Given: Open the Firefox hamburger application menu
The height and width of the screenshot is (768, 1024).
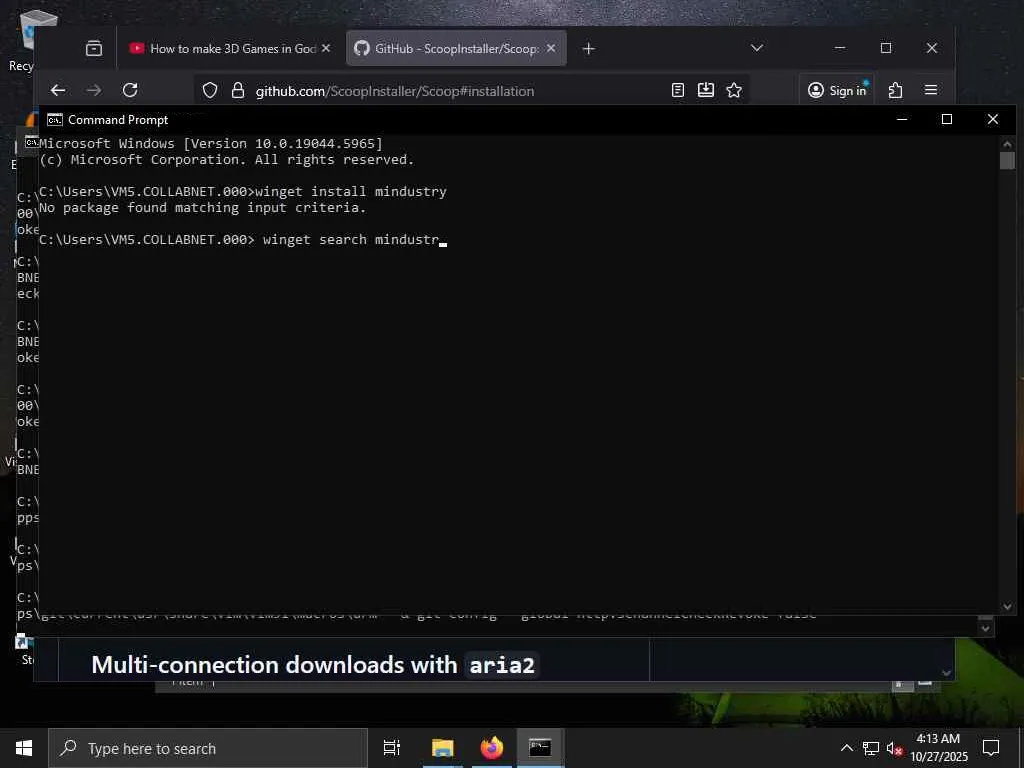Looking at the screenshot, I should 931,90.
